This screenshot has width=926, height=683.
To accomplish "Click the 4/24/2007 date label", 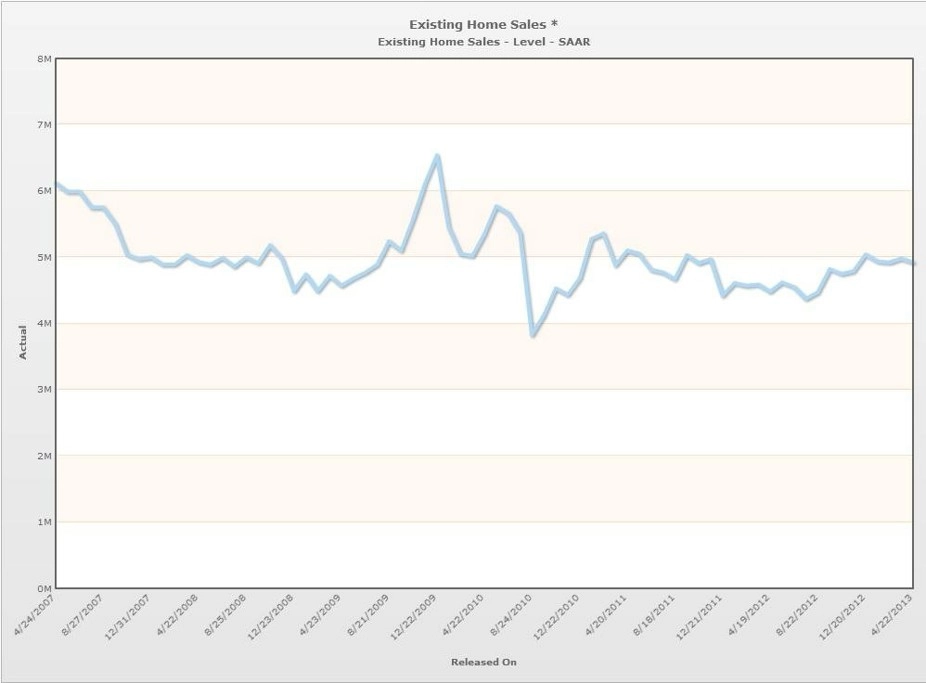I will (34, 615).
